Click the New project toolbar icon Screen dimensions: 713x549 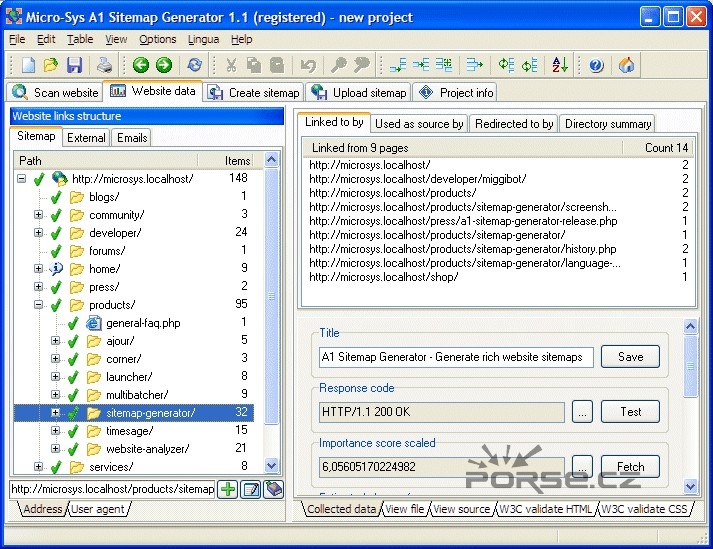coord(28,65)
